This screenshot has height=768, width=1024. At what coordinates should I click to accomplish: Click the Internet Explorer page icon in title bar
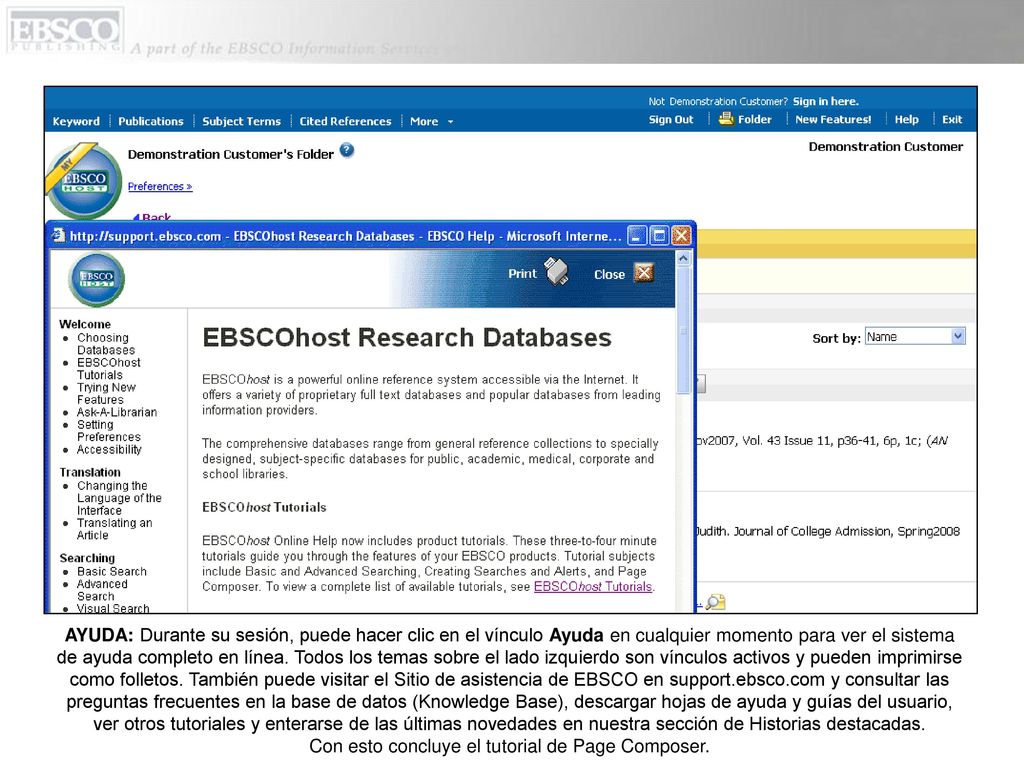point(59,235)
